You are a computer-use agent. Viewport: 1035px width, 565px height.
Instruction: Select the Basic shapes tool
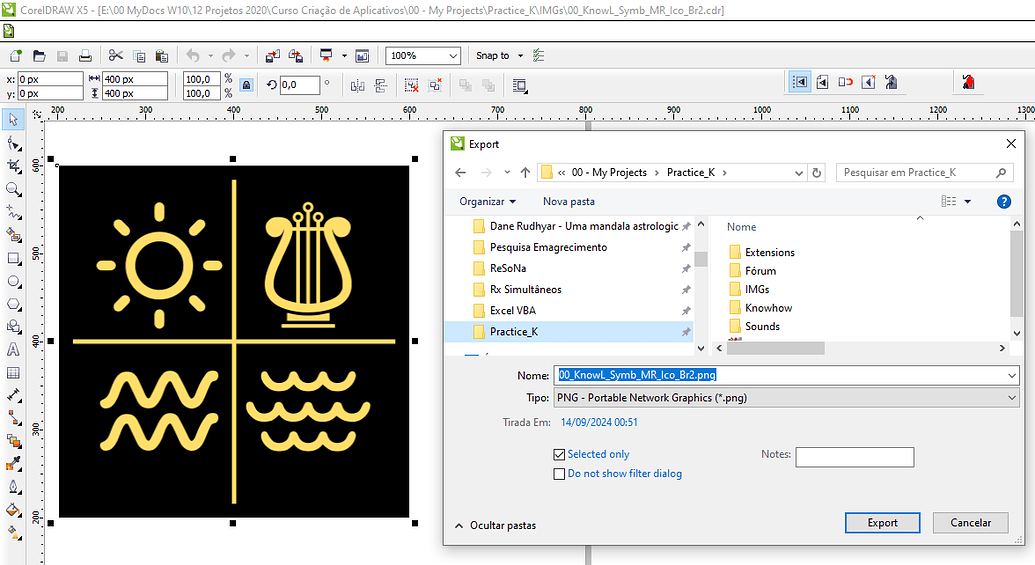point(13,327)
